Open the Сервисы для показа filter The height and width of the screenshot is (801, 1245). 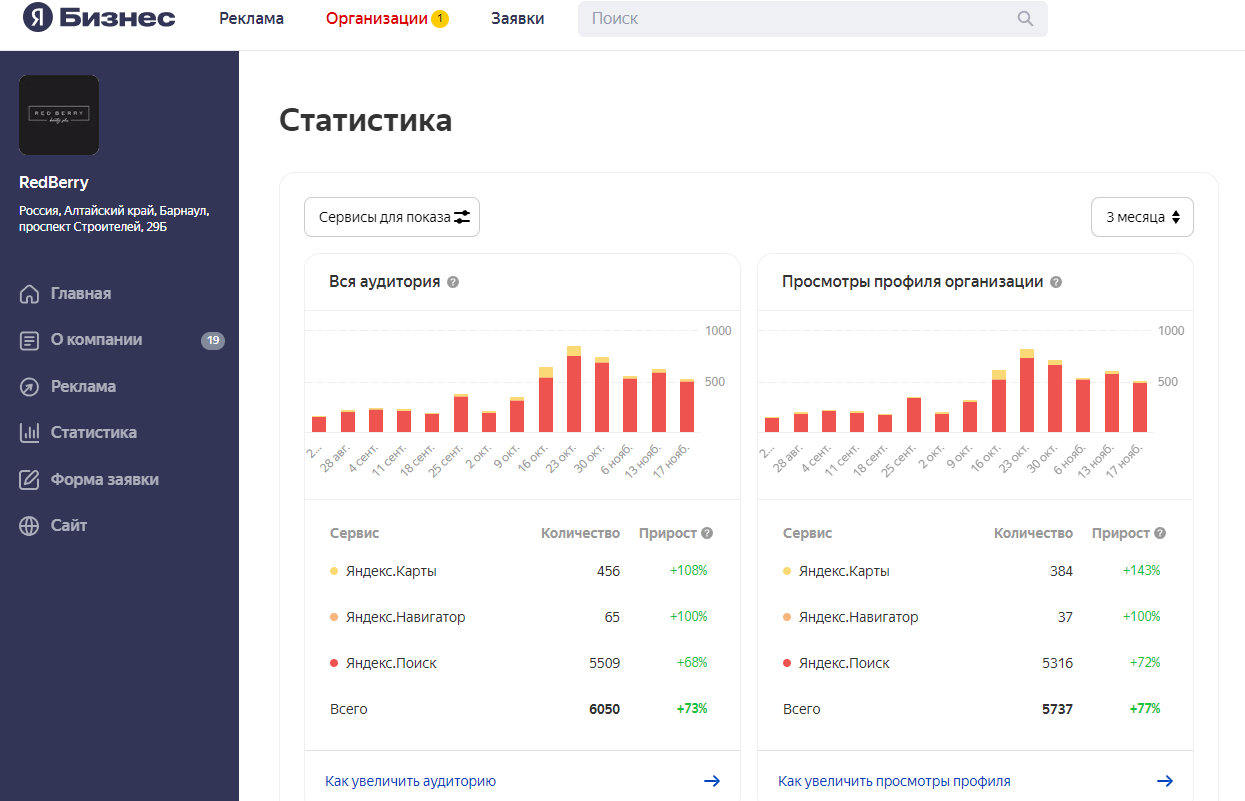point(392,217)
